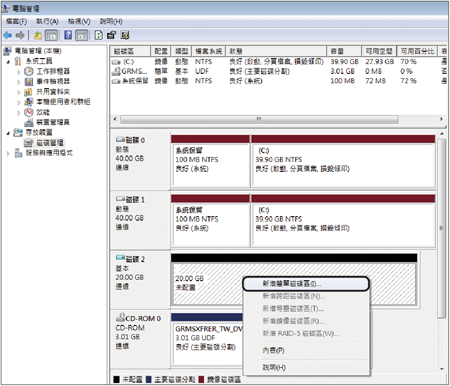This screenshot has width=450, height=386.
Task: Click the Up one level folder icon
Action: tap(38, 35)
